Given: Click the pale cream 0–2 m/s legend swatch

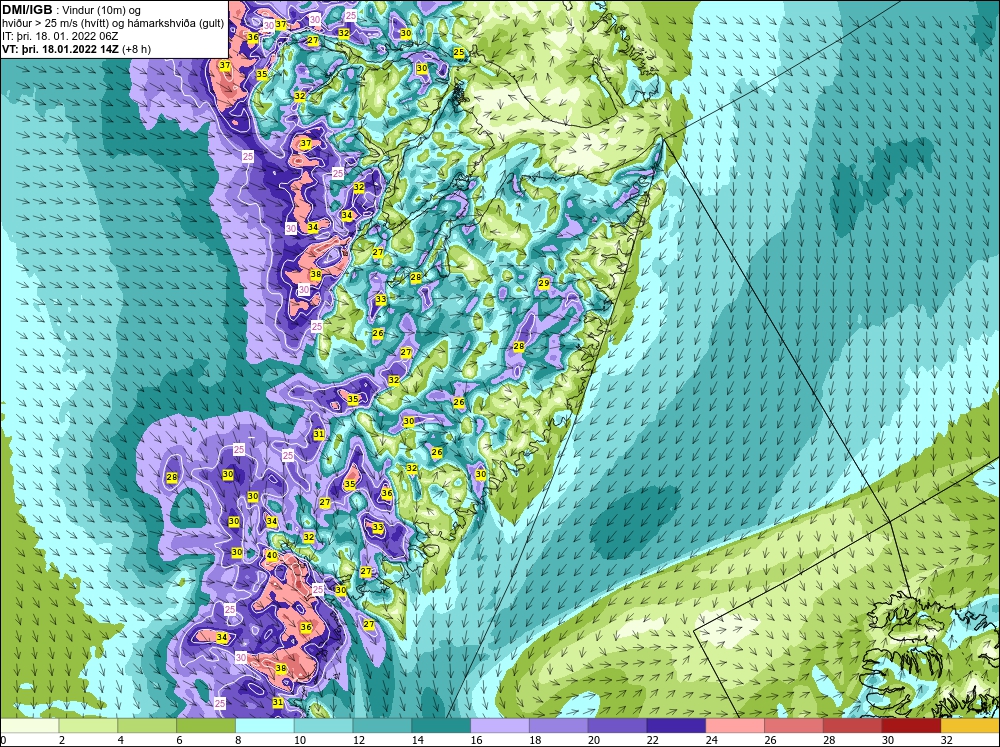Looking at the screenshot, I should pos(29,726).
